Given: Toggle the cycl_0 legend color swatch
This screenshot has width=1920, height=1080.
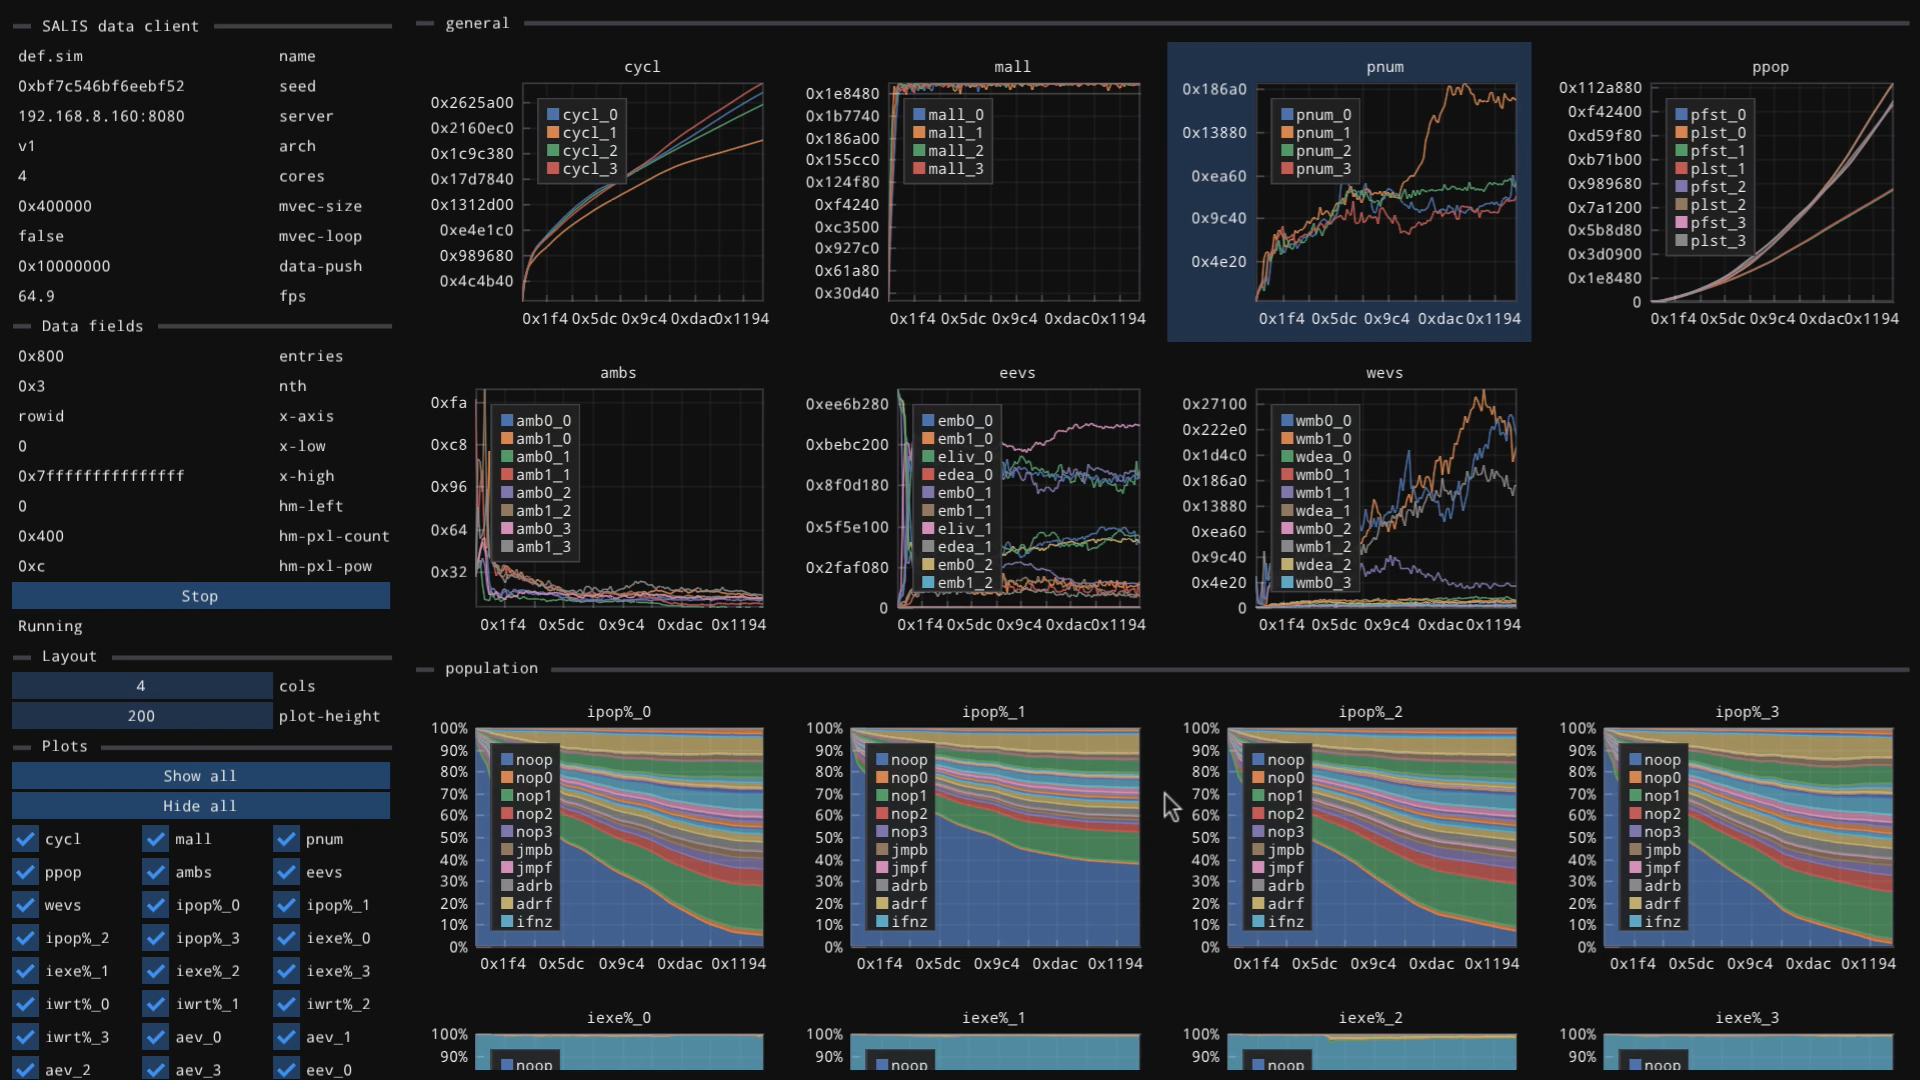Looking at the screenshot, I should tap(553, 115).
